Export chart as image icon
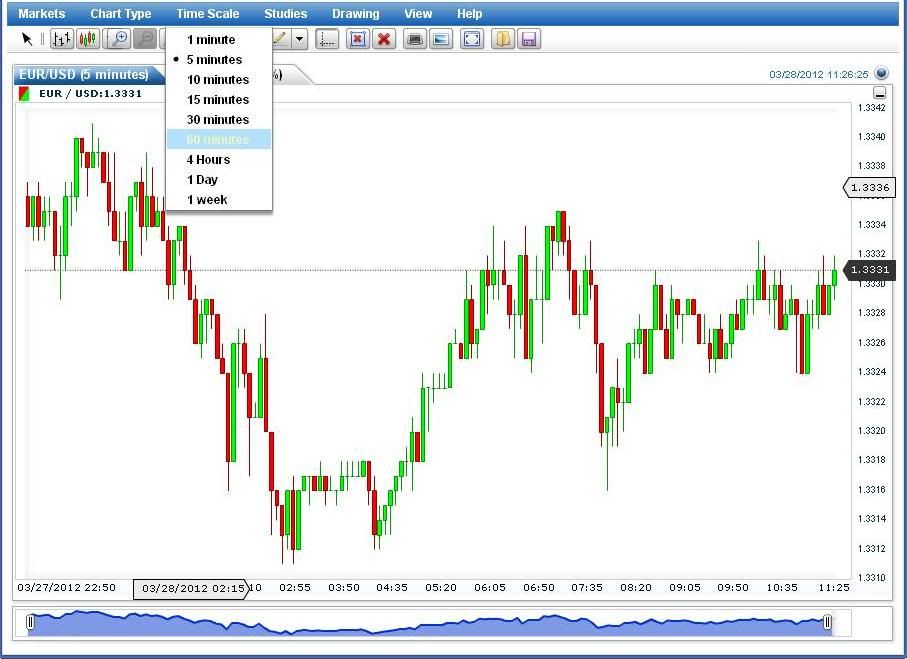907x659 pixels. 441,39
